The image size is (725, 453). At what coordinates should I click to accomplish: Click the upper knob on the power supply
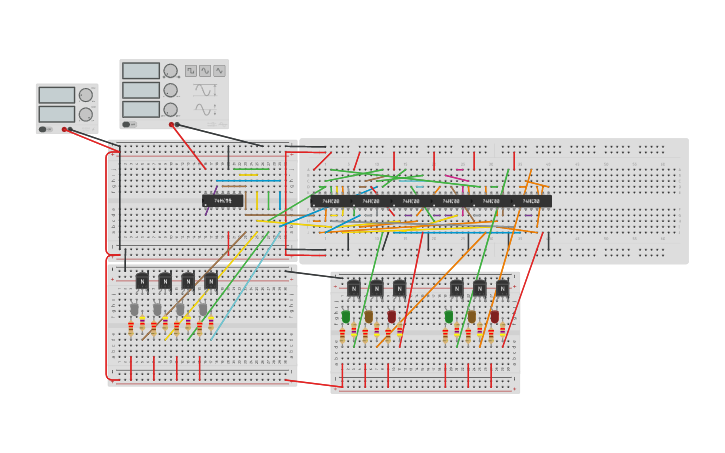click(85, 96)
